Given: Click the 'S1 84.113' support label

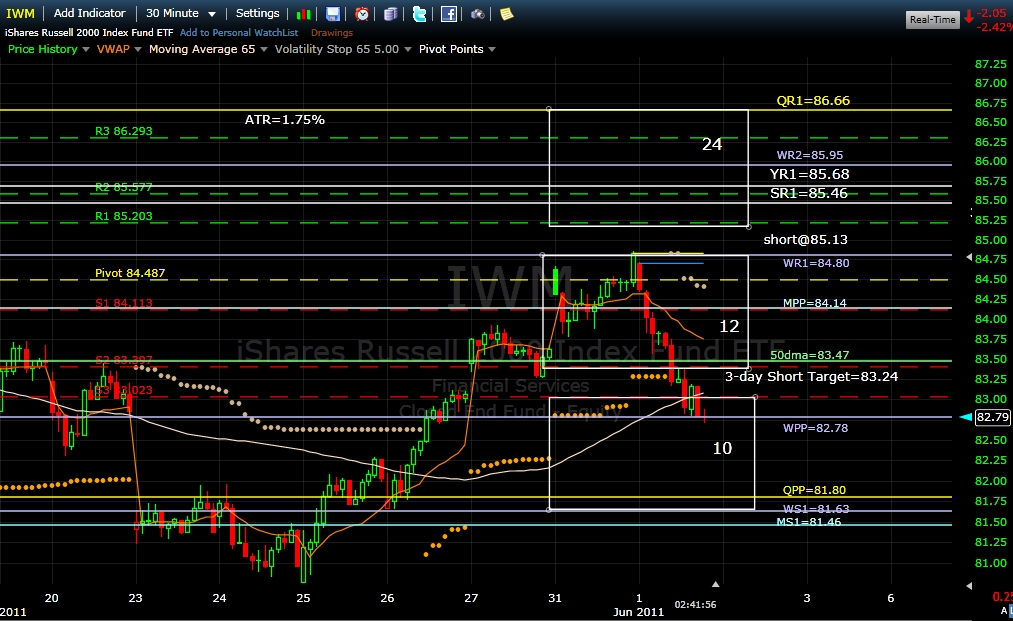Looking at the screenshot, I should pyautogui.click(x=124, y=303).
